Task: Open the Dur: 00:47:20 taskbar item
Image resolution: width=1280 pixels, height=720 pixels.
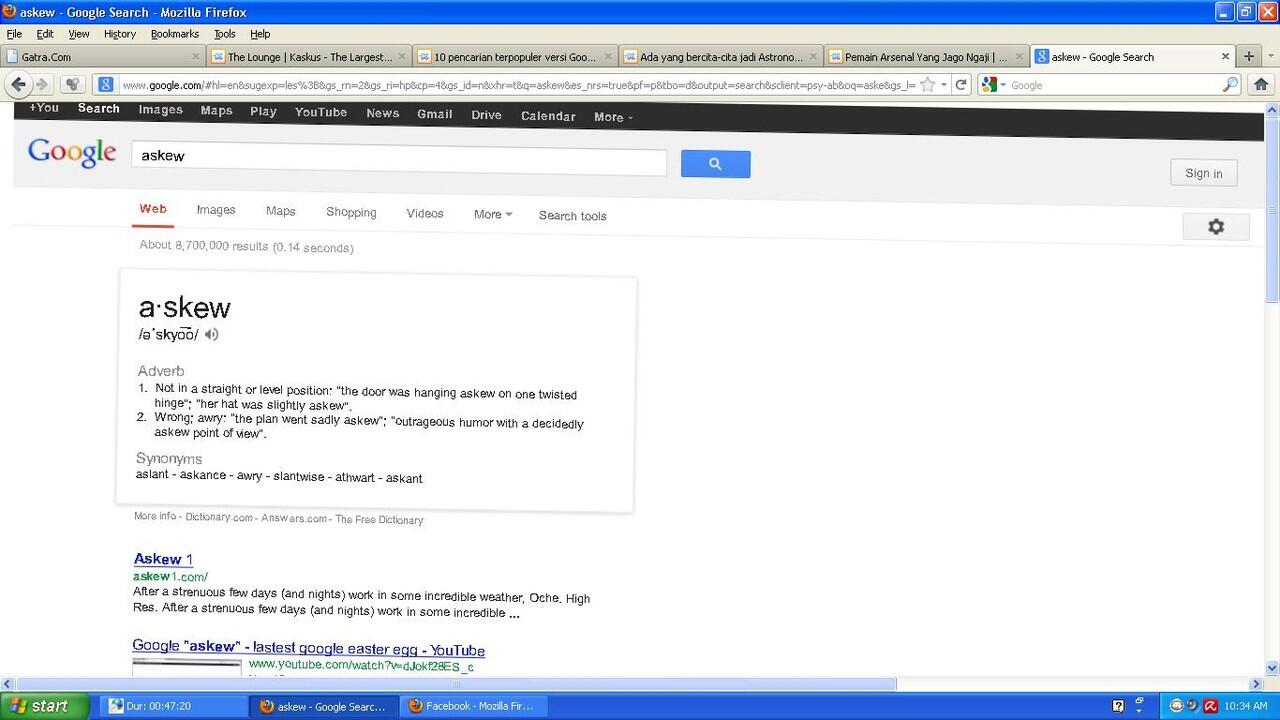Action: pos(175,706)
